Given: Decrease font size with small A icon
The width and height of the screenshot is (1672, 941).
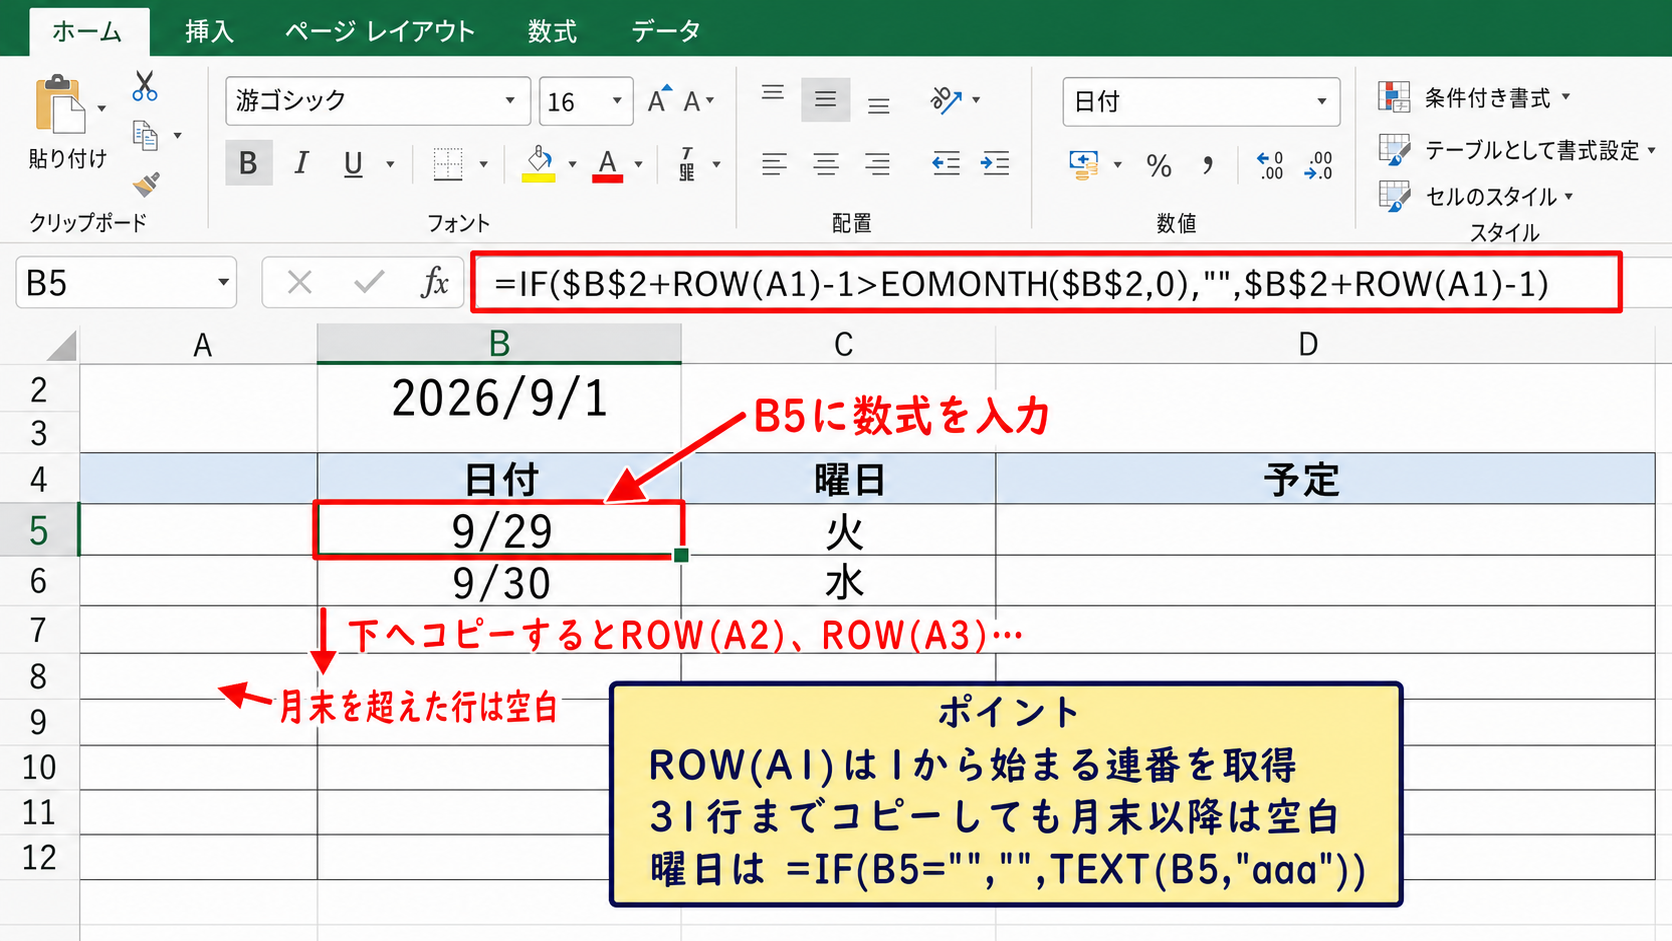Looking at the screenshot, I should (692, 101).
